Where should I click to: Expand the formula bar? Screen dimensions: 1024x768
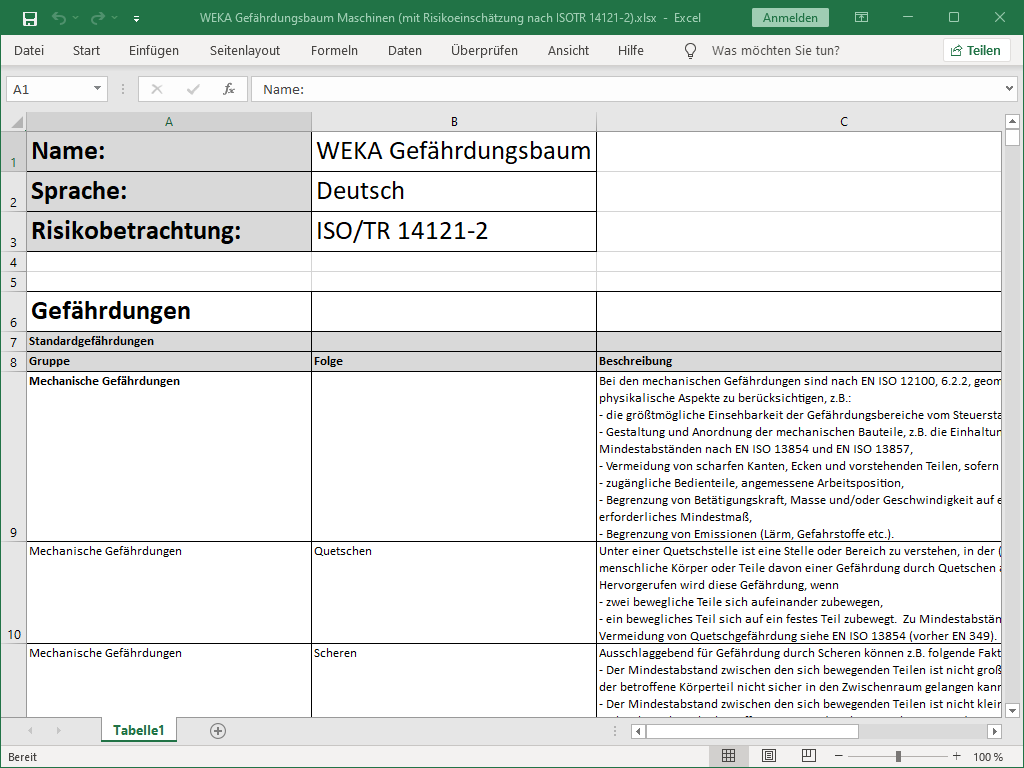[1008, 89]
